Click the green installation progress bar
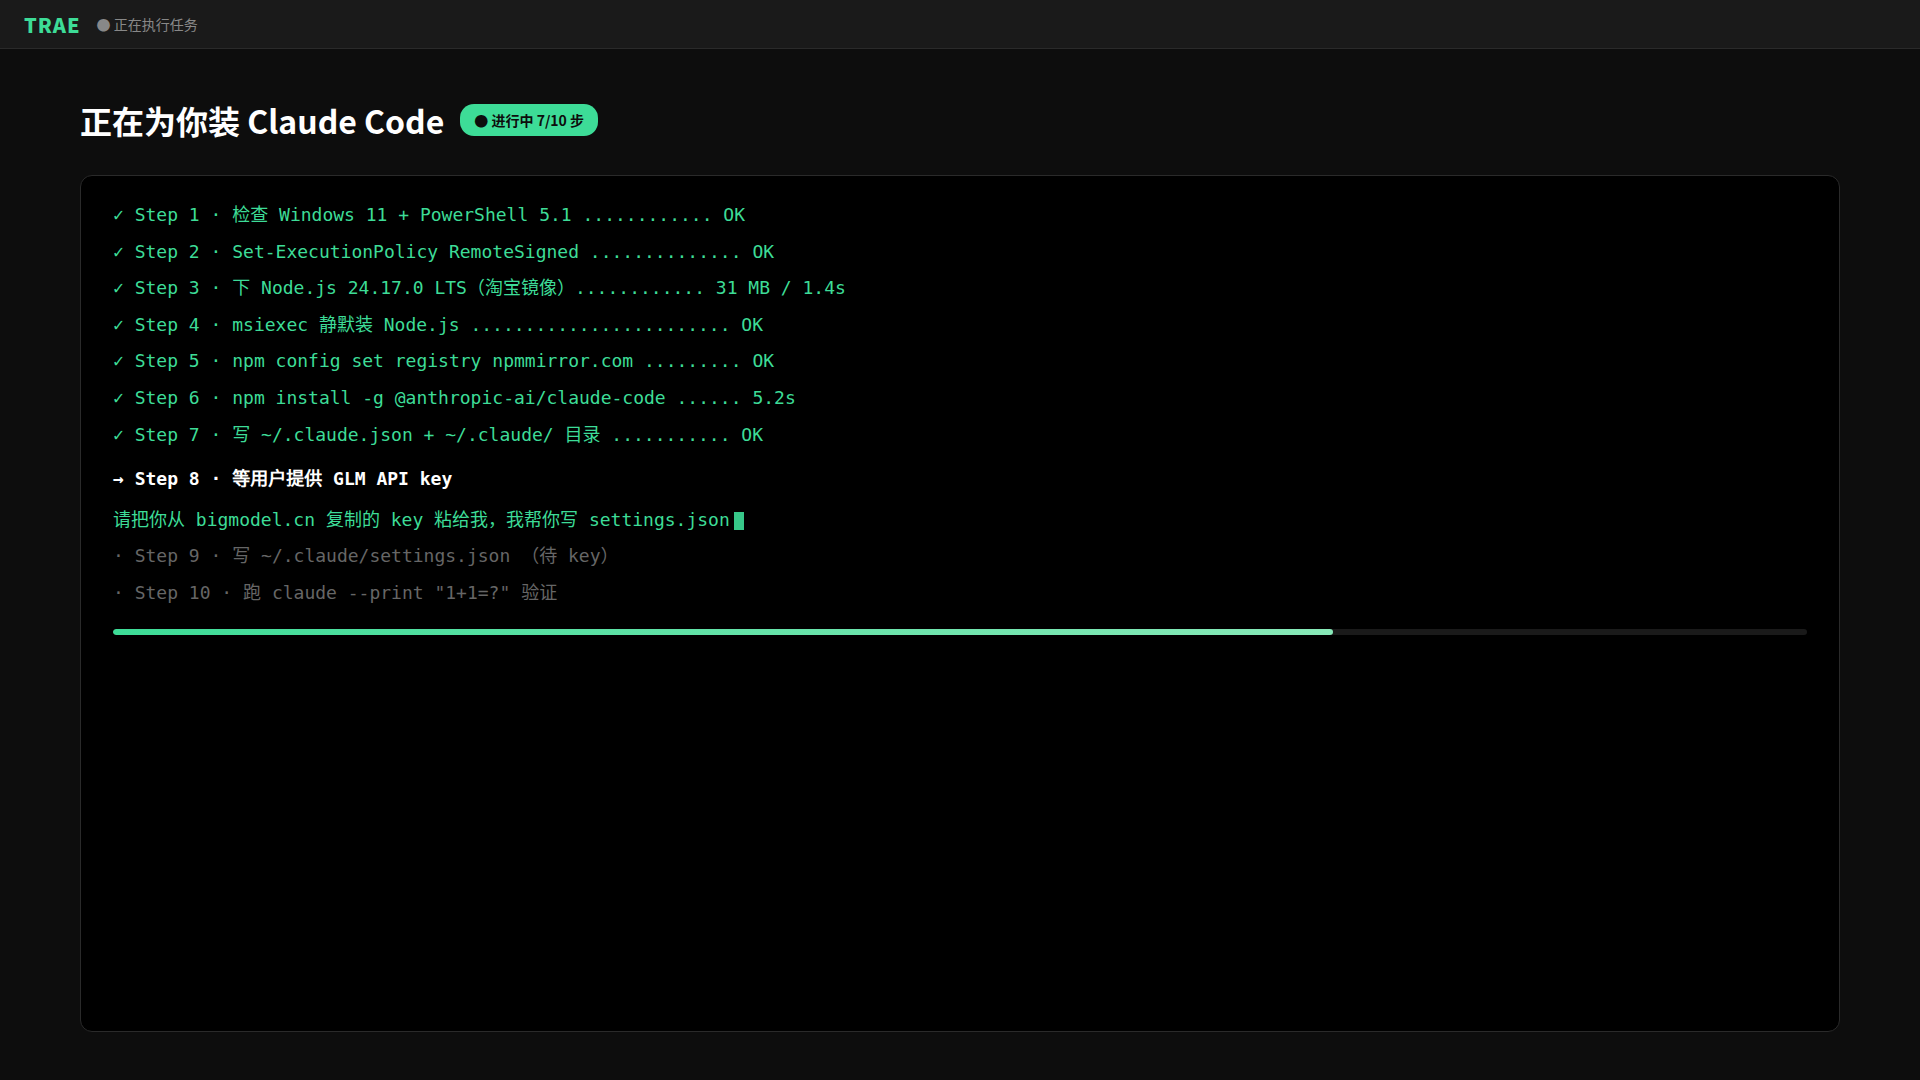The image size is (1920, 1080). [x=722, y=632]
